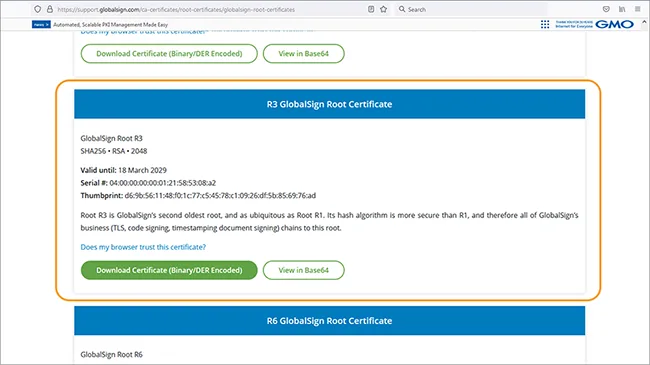
Task: Click the 'R6 GlobalSign Root Certificate' header
Action: pos(330,321)
